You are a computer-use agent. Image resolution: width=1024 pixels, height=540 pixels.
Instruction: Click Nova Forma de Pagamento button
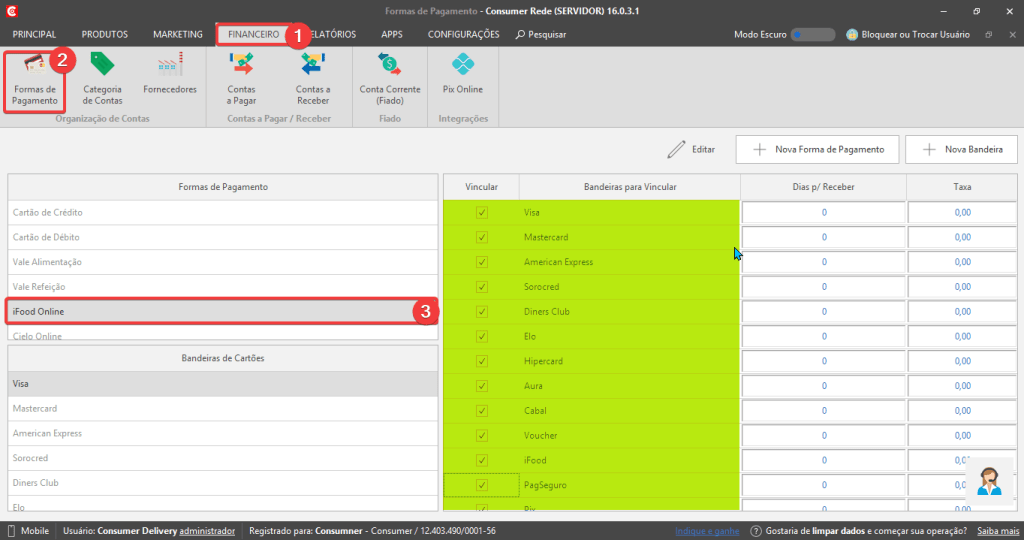coord(818,150)
